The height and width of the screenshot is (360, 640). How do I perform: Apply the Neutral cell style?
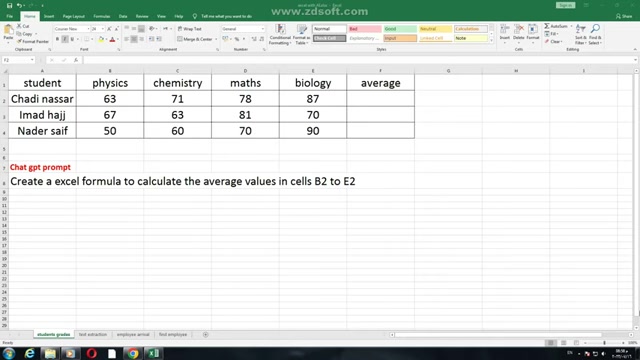tap(436, 29)
